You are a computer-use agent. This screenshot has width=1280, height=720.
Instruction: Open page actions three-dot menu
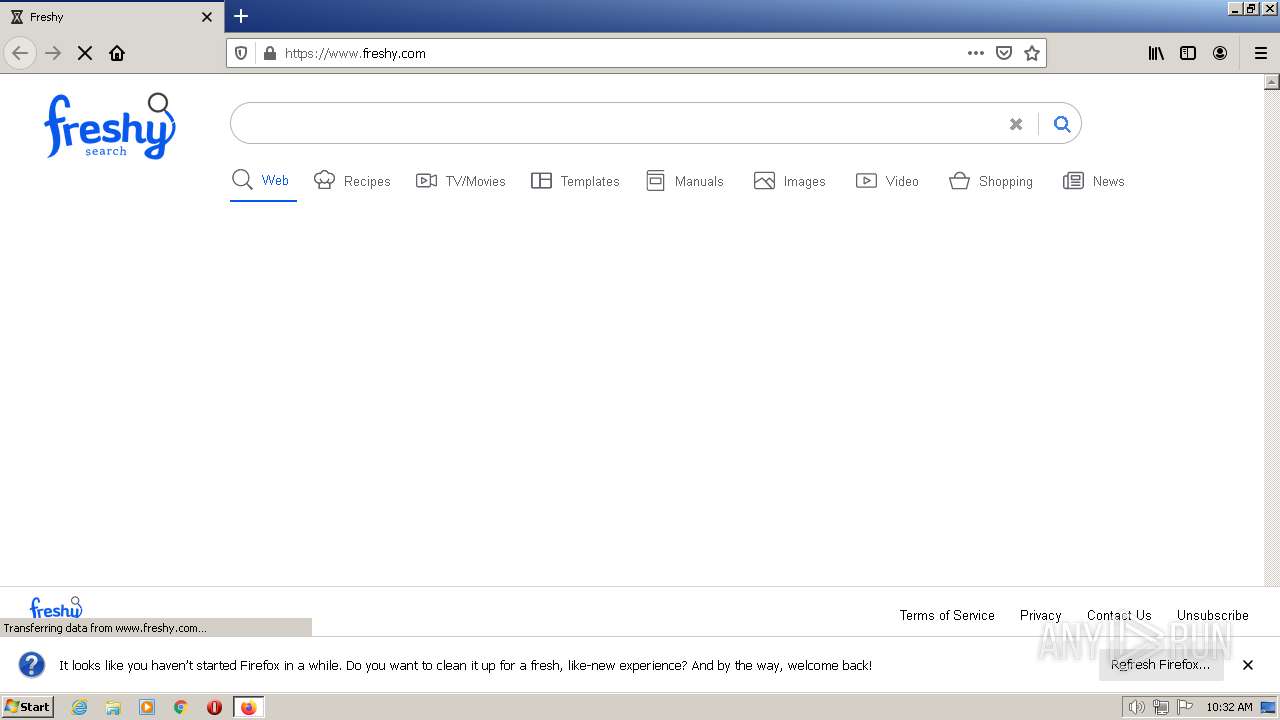click(x=976, y=53)
